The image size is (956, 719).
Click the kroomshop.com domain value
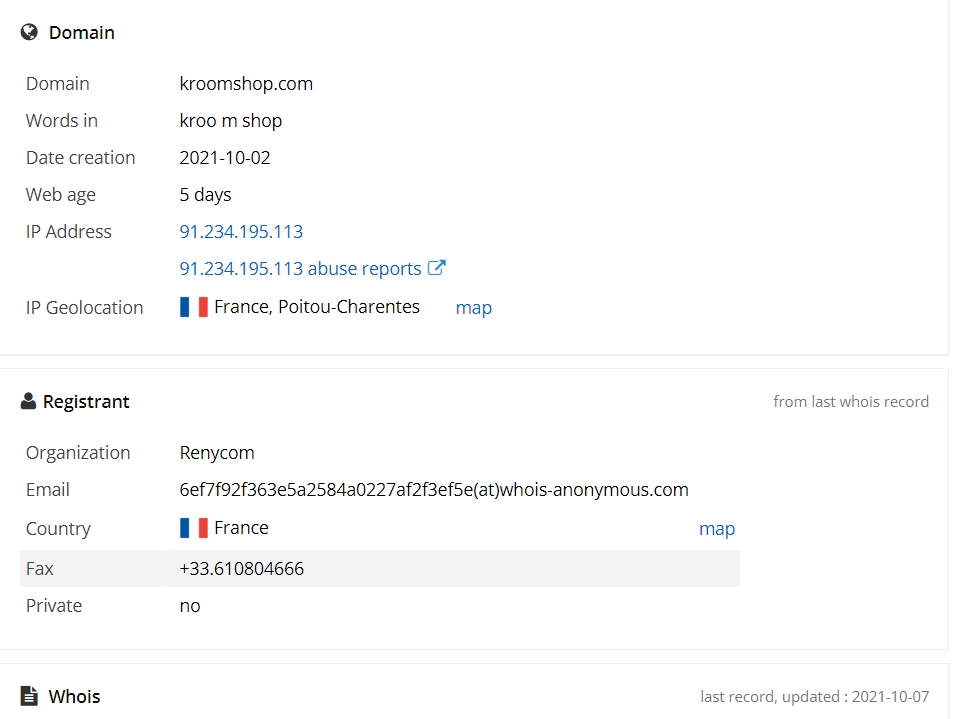246,84
